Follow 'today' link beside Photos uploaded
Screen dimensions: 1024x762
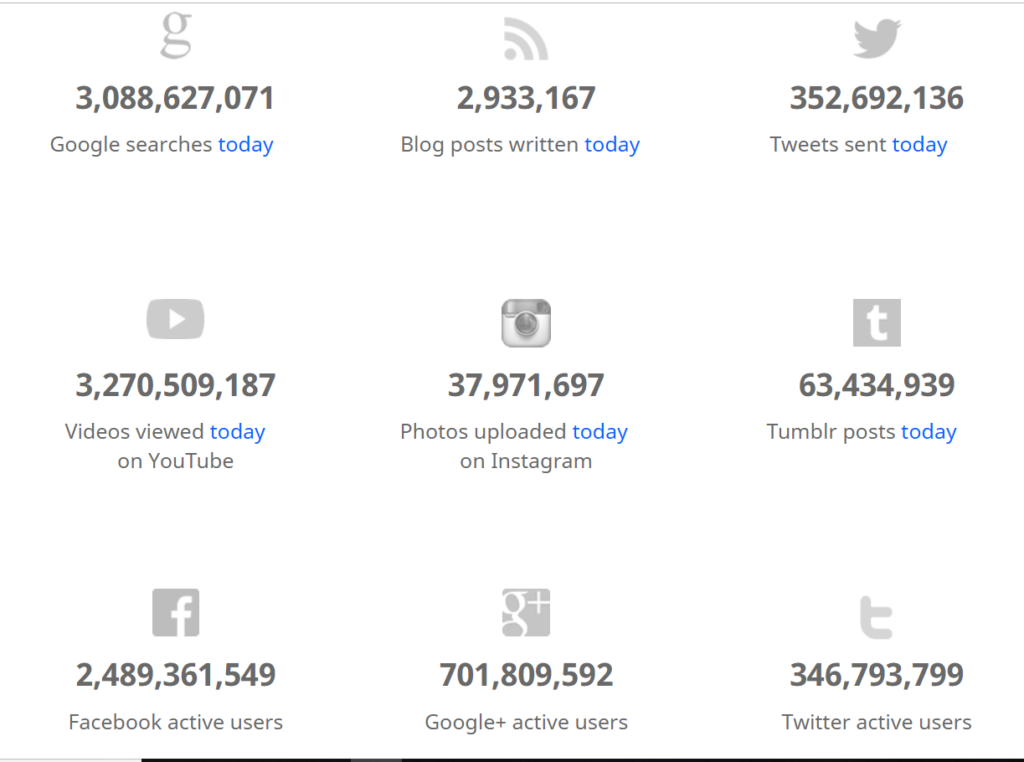(x=600, y=432)
